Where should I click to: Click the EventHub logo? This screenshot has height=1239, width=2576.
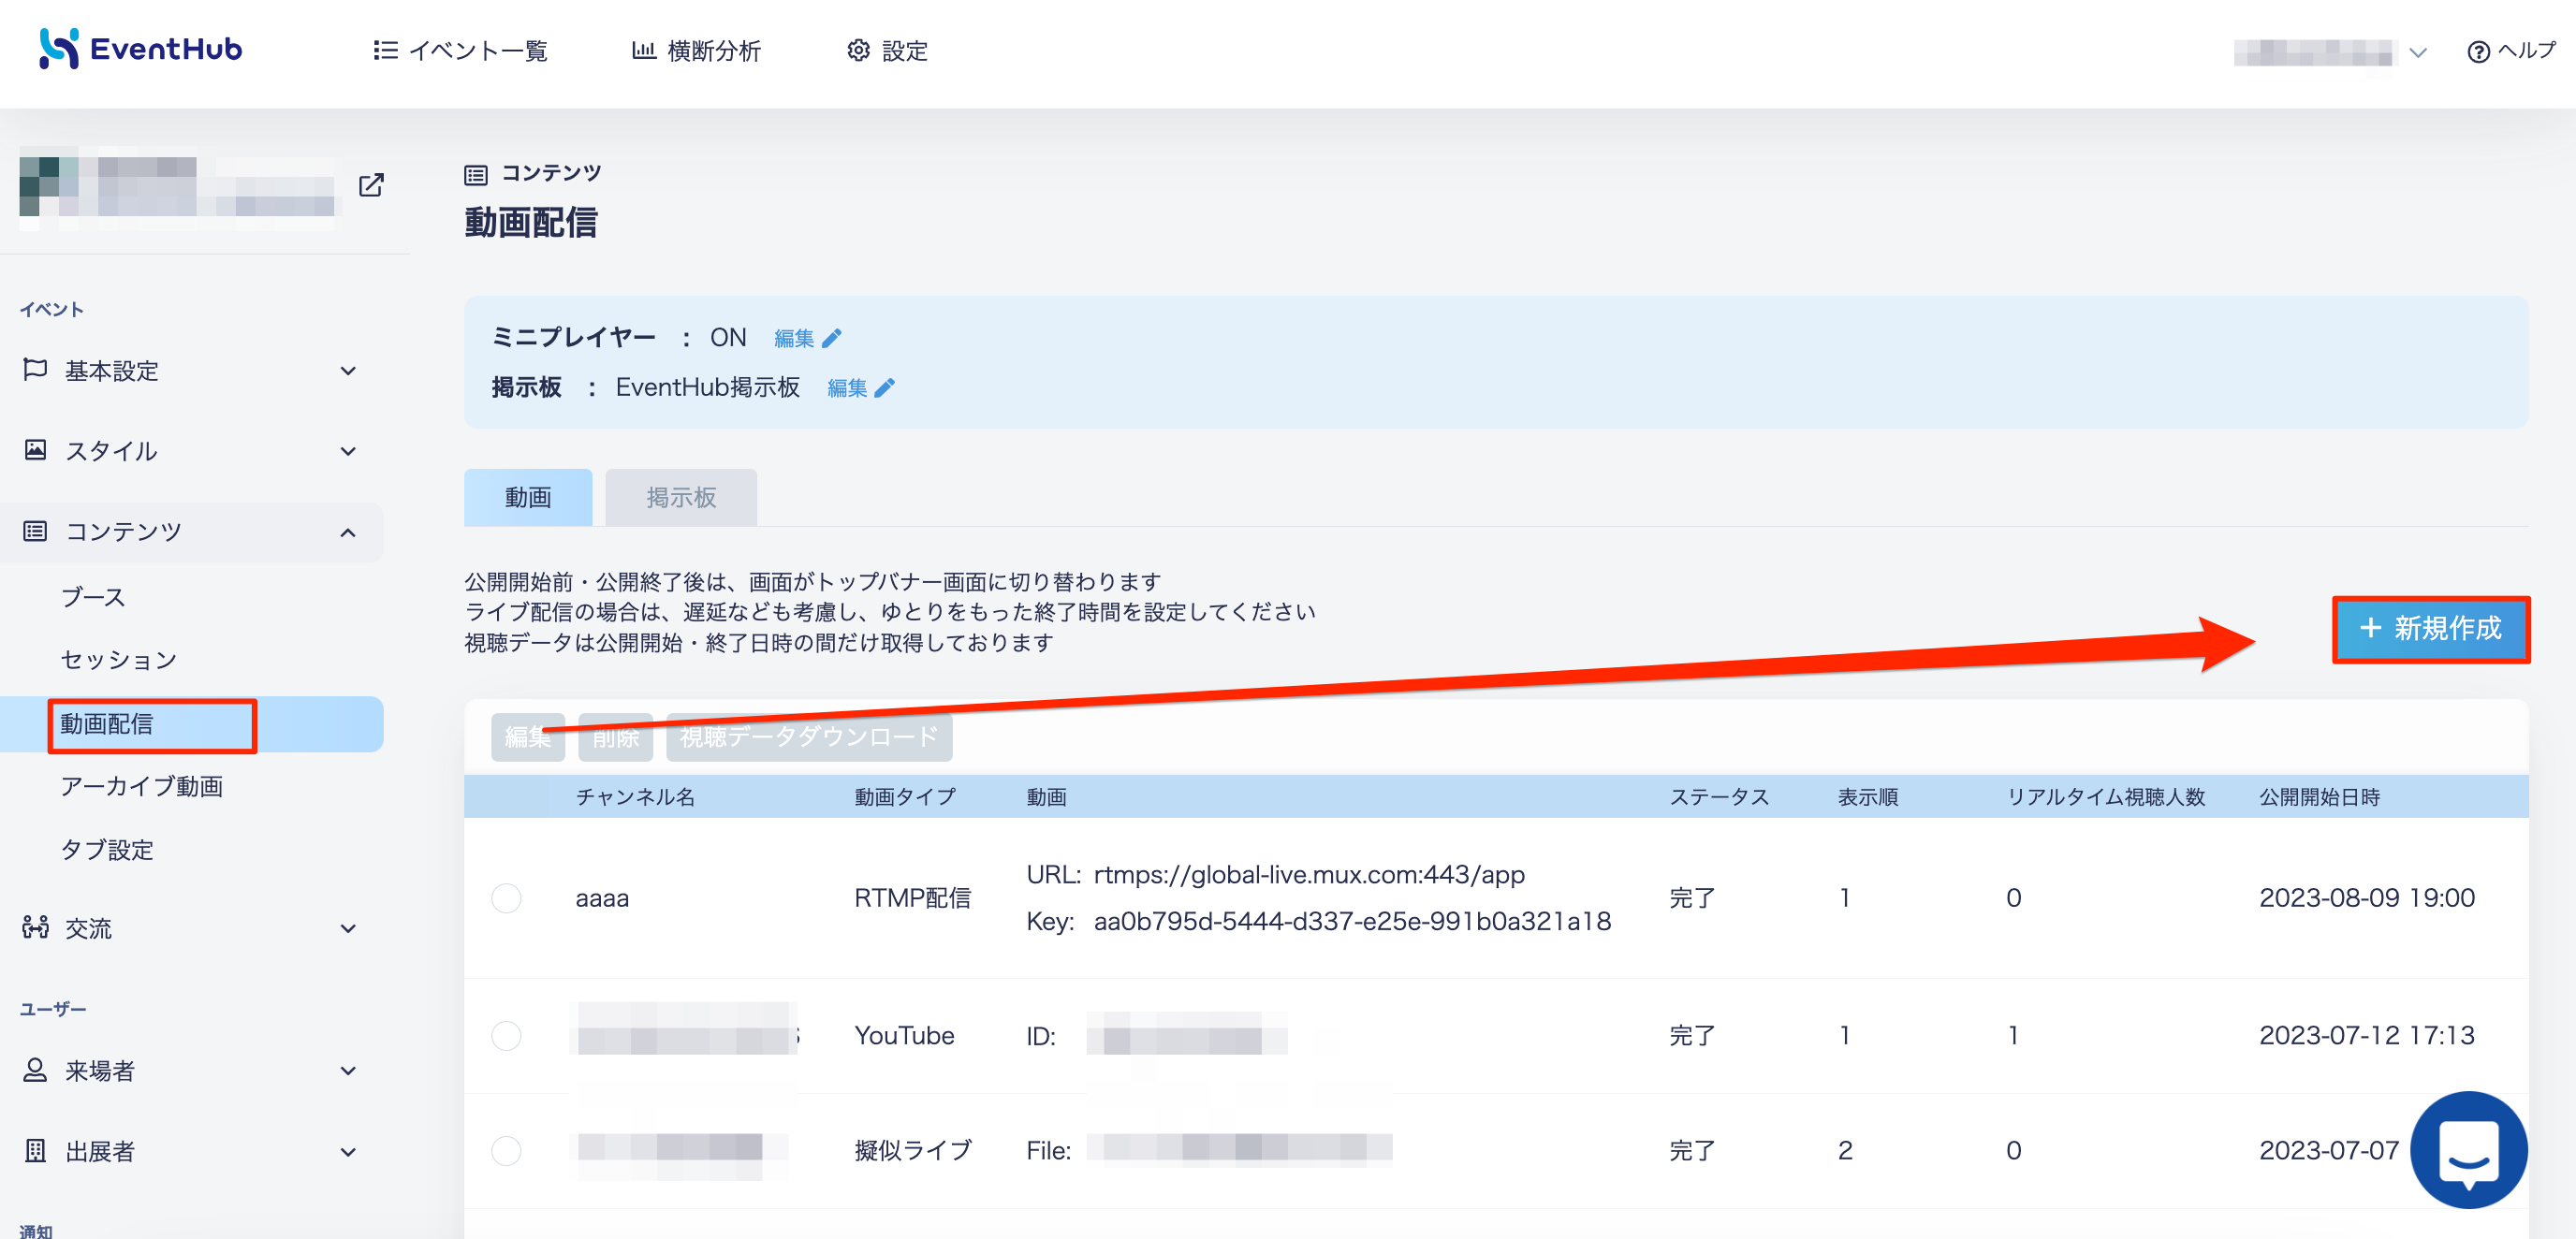pyautogui.click(x=141, y=49)
